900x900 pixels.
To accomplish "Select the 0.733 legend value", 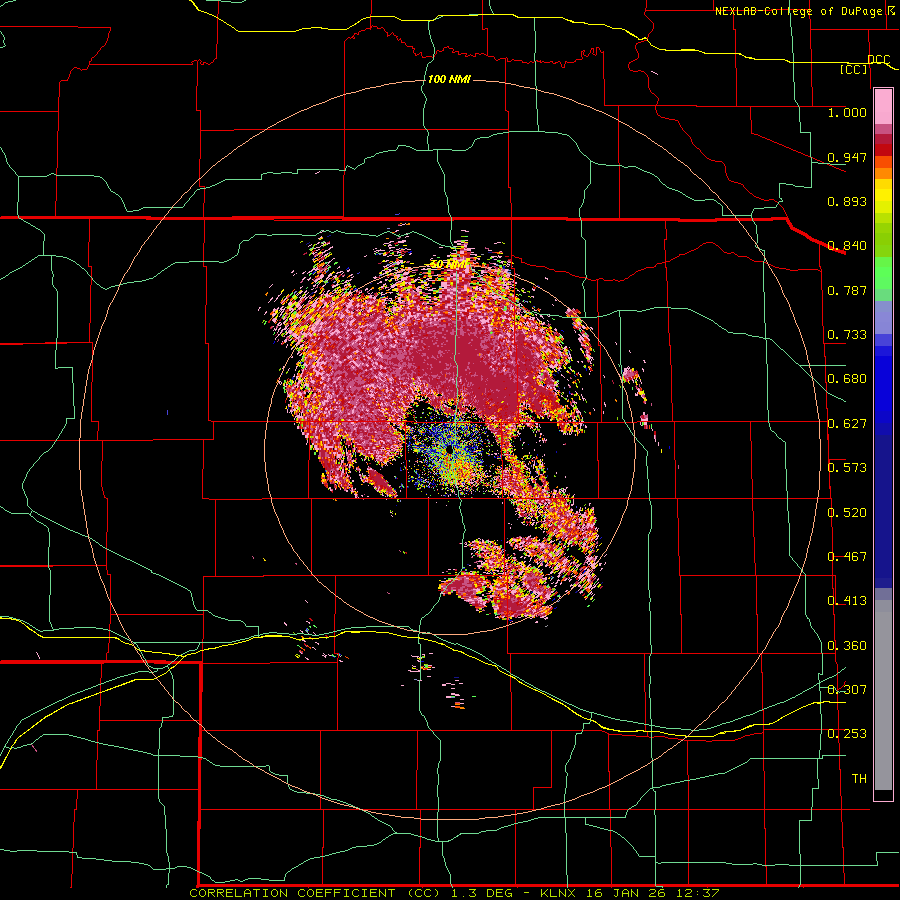I will pyautogui.click(x=847, y=335).
